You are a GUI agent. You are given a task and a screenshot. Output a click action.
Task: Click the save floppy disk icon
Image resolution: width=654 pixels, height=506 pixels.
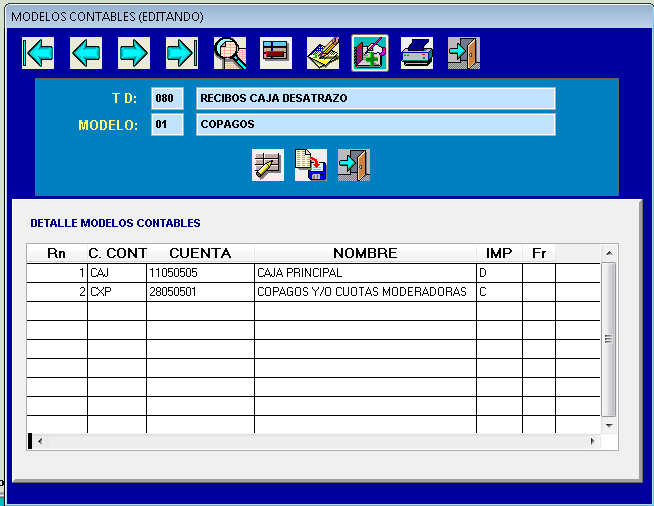311,165
